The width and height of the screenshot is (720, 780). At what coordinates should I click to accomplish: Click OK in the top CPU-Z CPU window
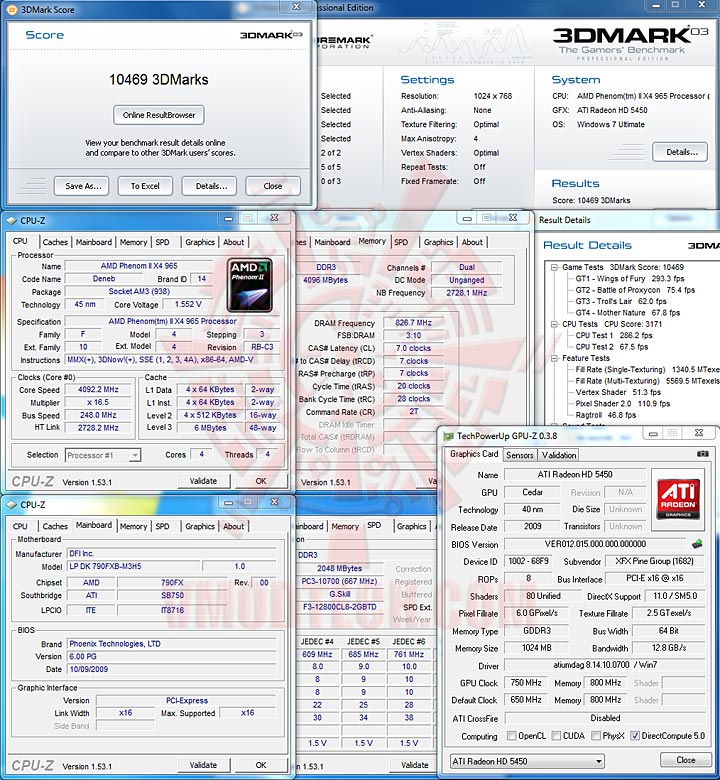261,481
